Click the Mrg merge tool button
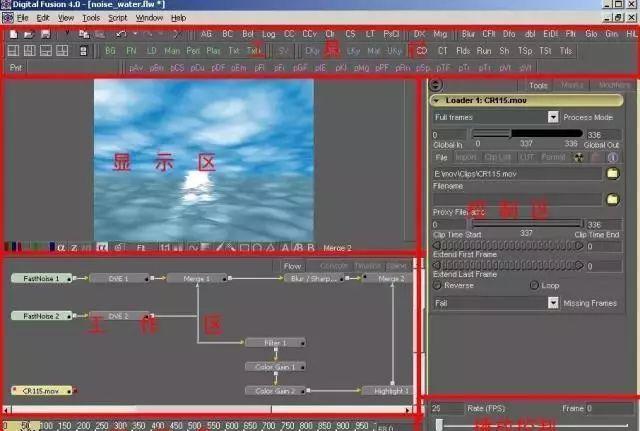This screenshot has width=640, height=431. (440, 33)
